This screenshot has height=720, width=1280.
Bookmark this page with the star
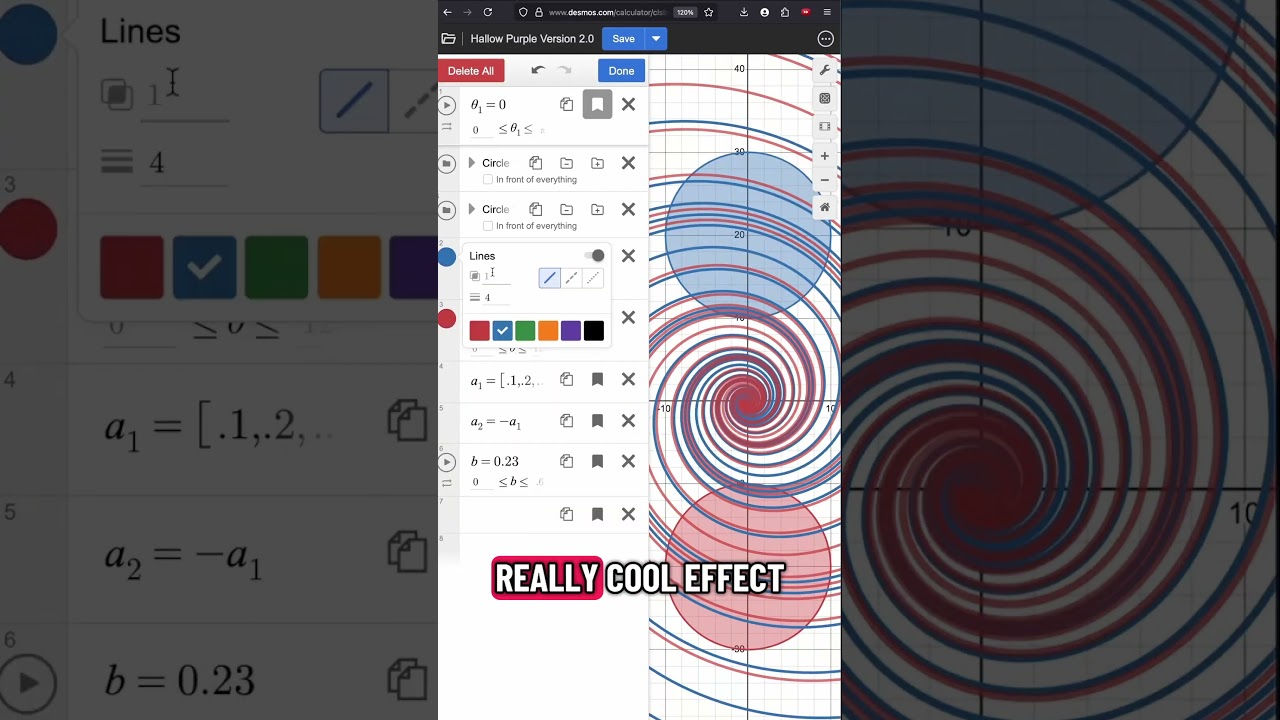[x=709, y=12]
